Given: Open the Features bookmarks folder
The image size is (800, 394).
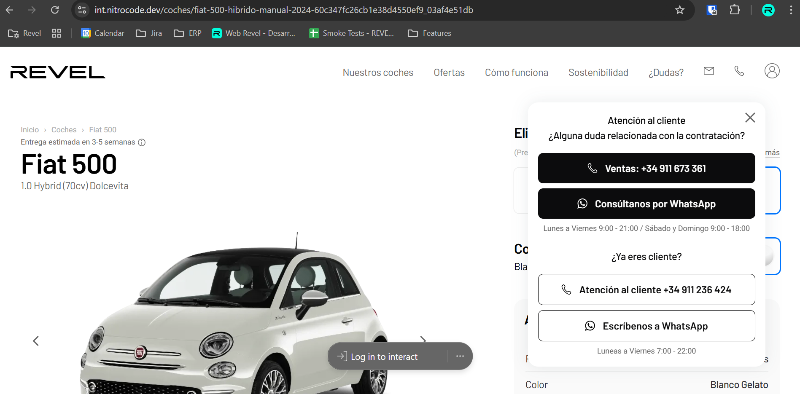Looking at the screenshot, I should [430, 33].
